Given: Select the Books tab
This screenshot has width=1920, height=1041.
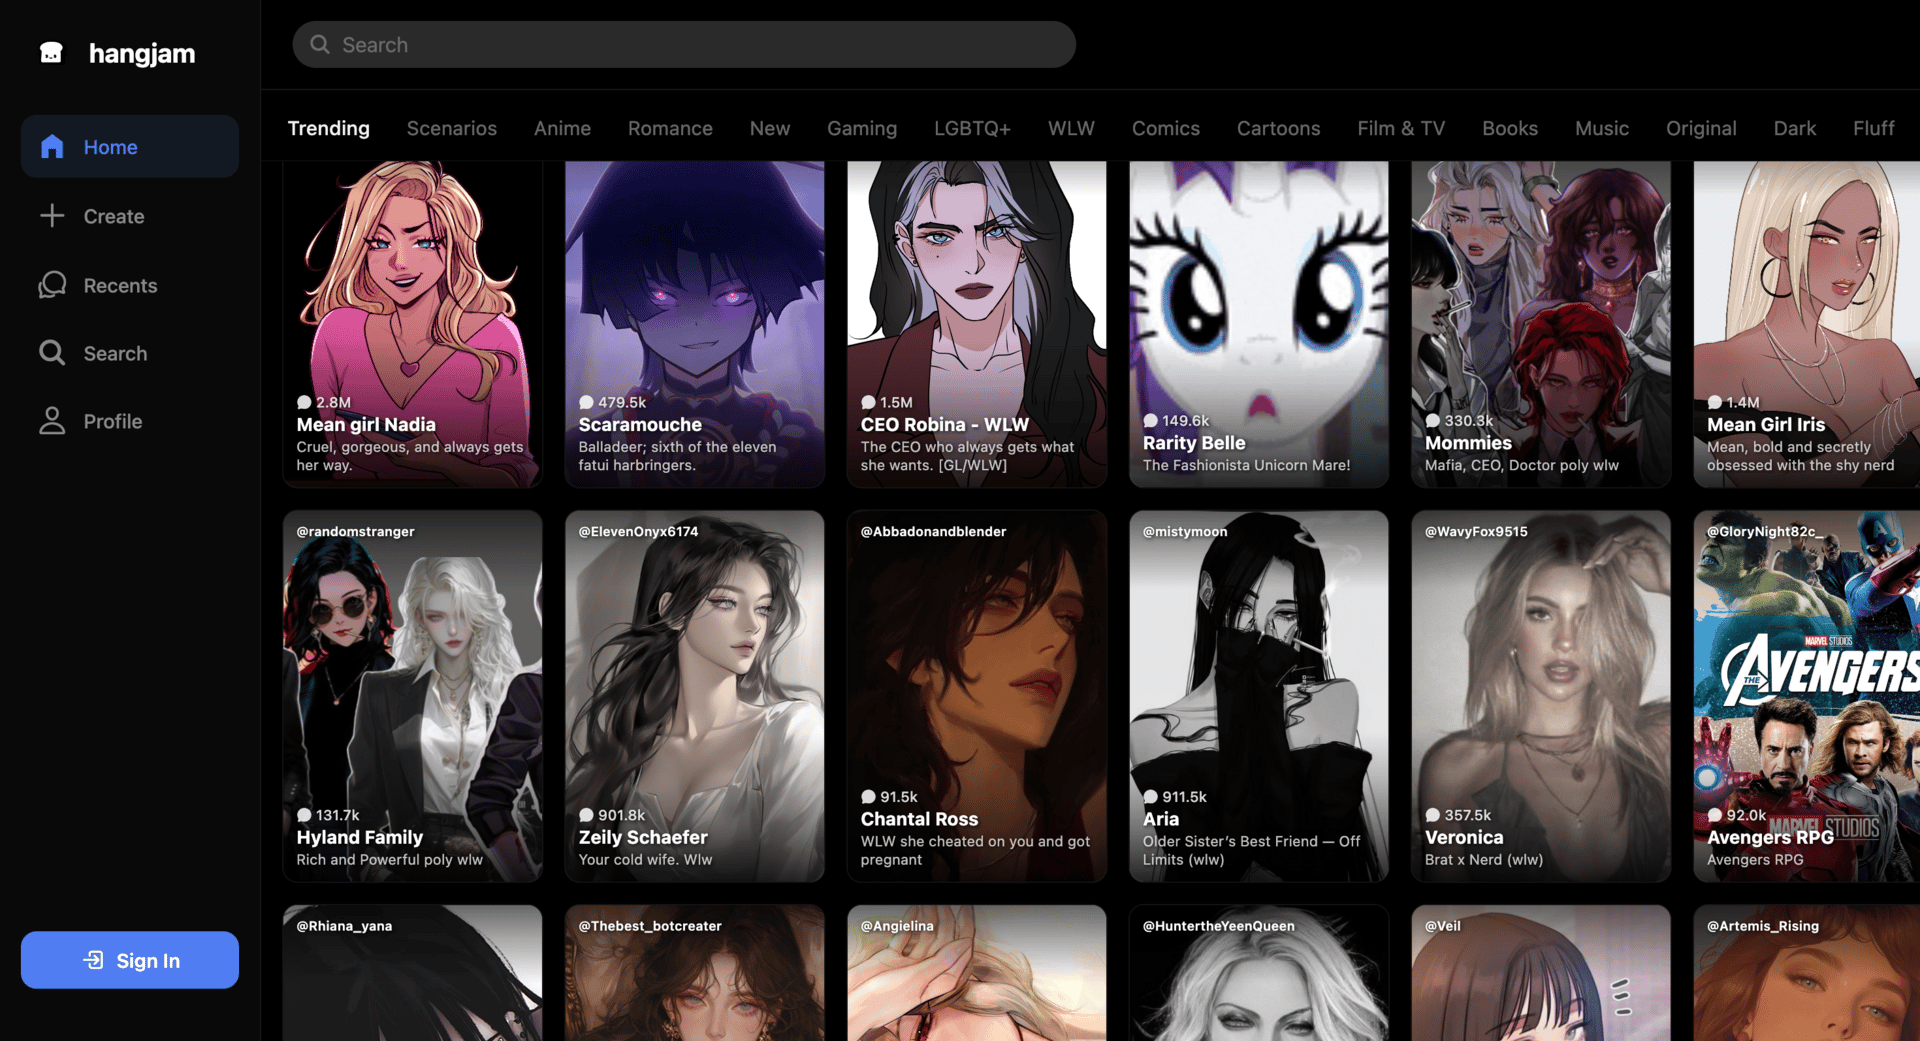Looking at the screenshot, I should 1510,128.
